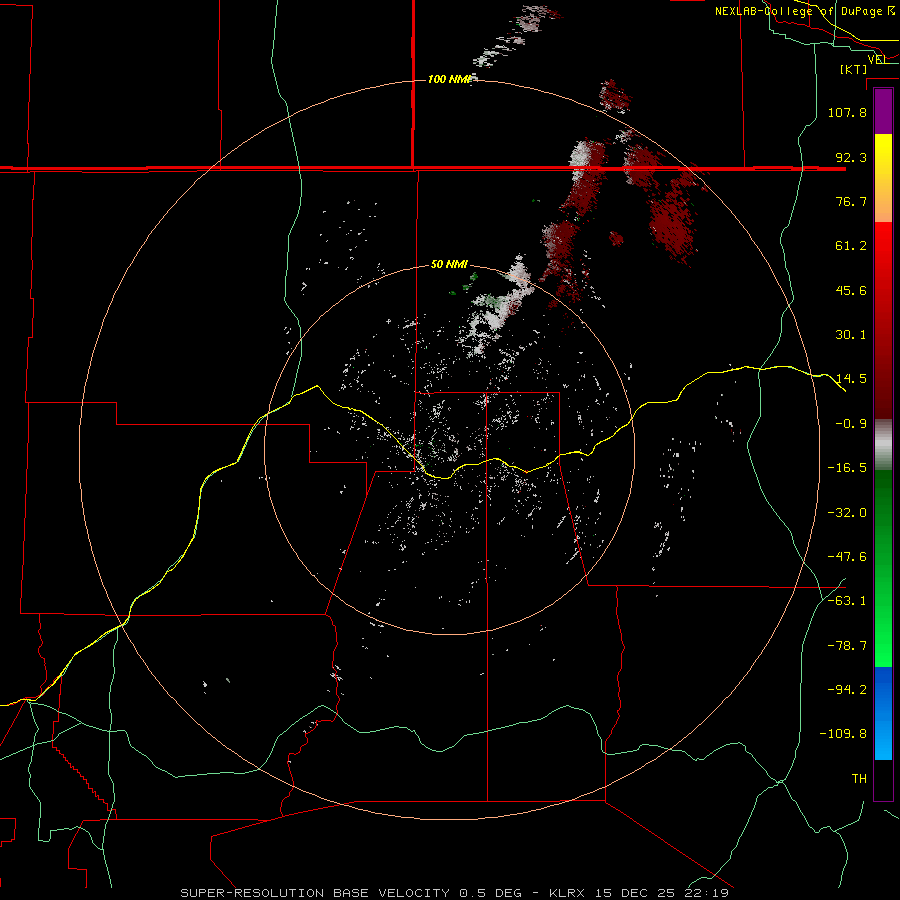
Task: Click the 14.5 velocity scale value
Action: (851, 379)
